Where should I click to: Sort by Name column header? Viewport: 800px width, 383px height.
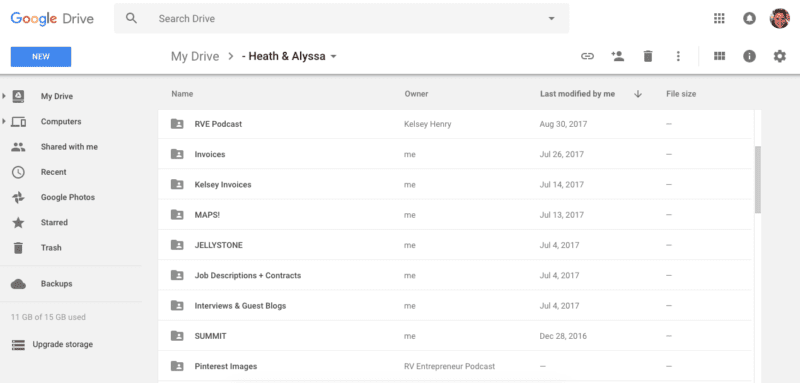(182, 94)
